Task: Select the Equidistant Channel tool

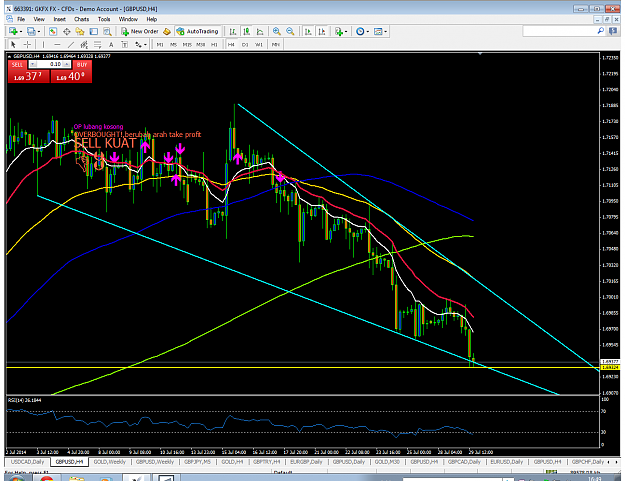Action: click(x=84, y=45)
